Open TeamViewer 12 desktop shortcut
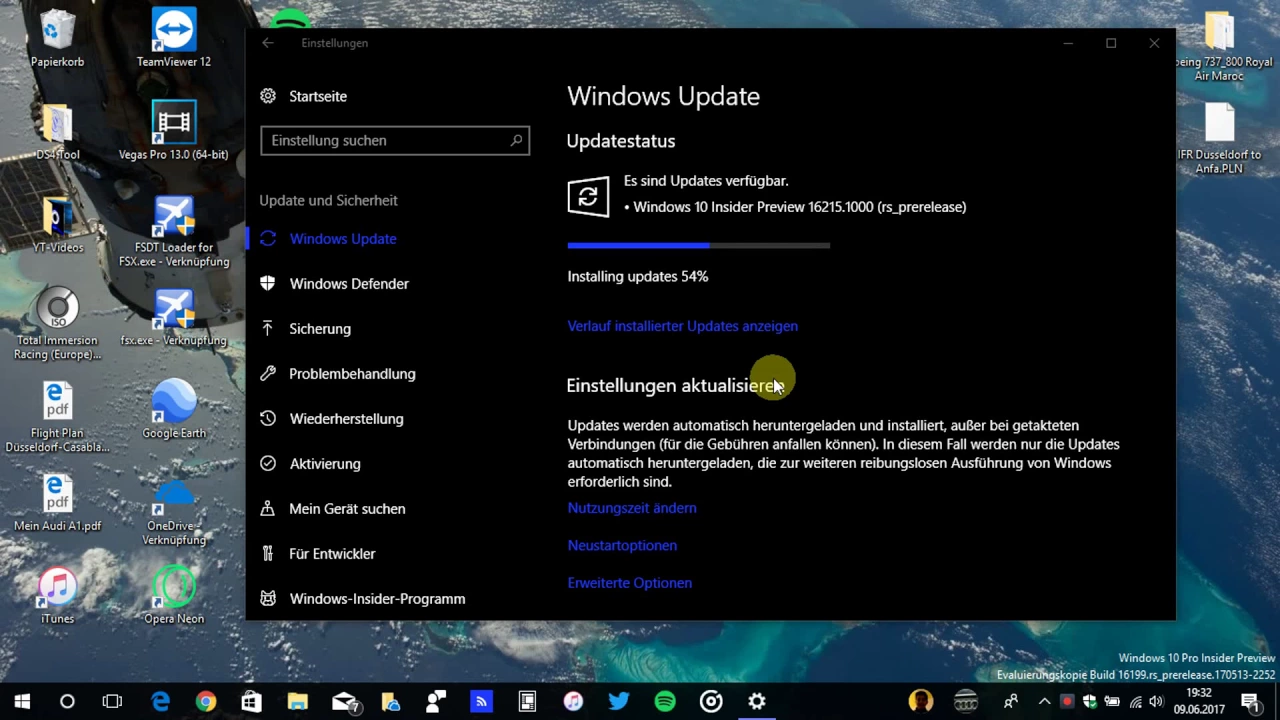The height and width of the screenshot is (720, 1280). [174, 39]
